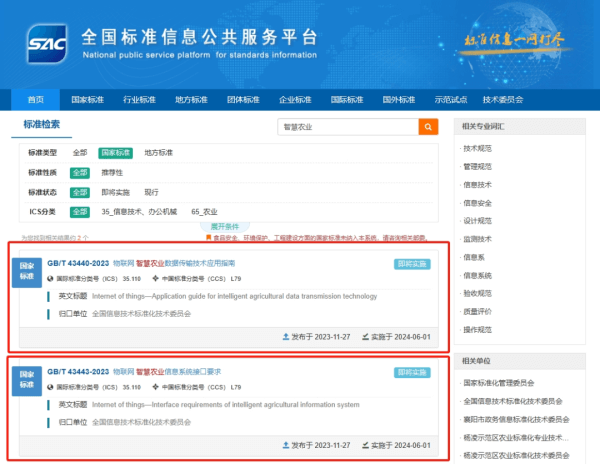Open the 行业标准 navigation item
The image size is (600, 464).
click(x=139, y=99)
